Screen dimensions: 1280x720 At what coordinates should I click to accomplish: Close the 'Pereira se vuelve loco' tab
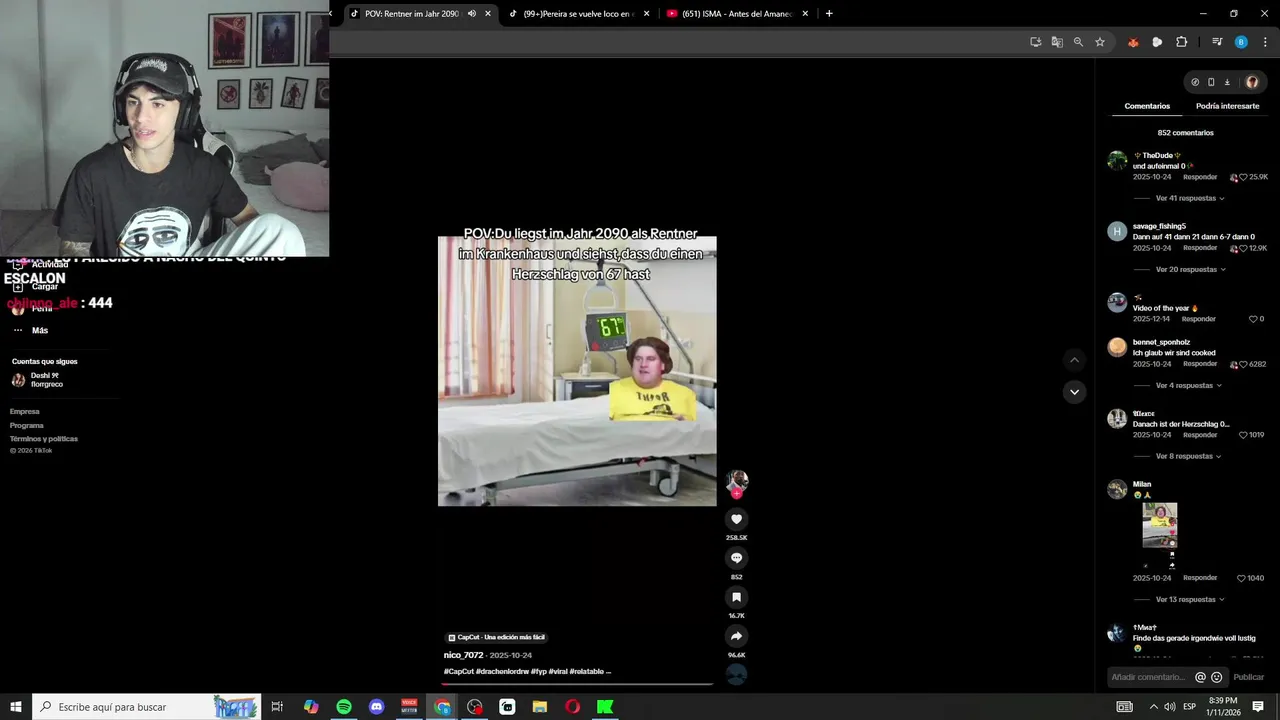tap(646, 14)
